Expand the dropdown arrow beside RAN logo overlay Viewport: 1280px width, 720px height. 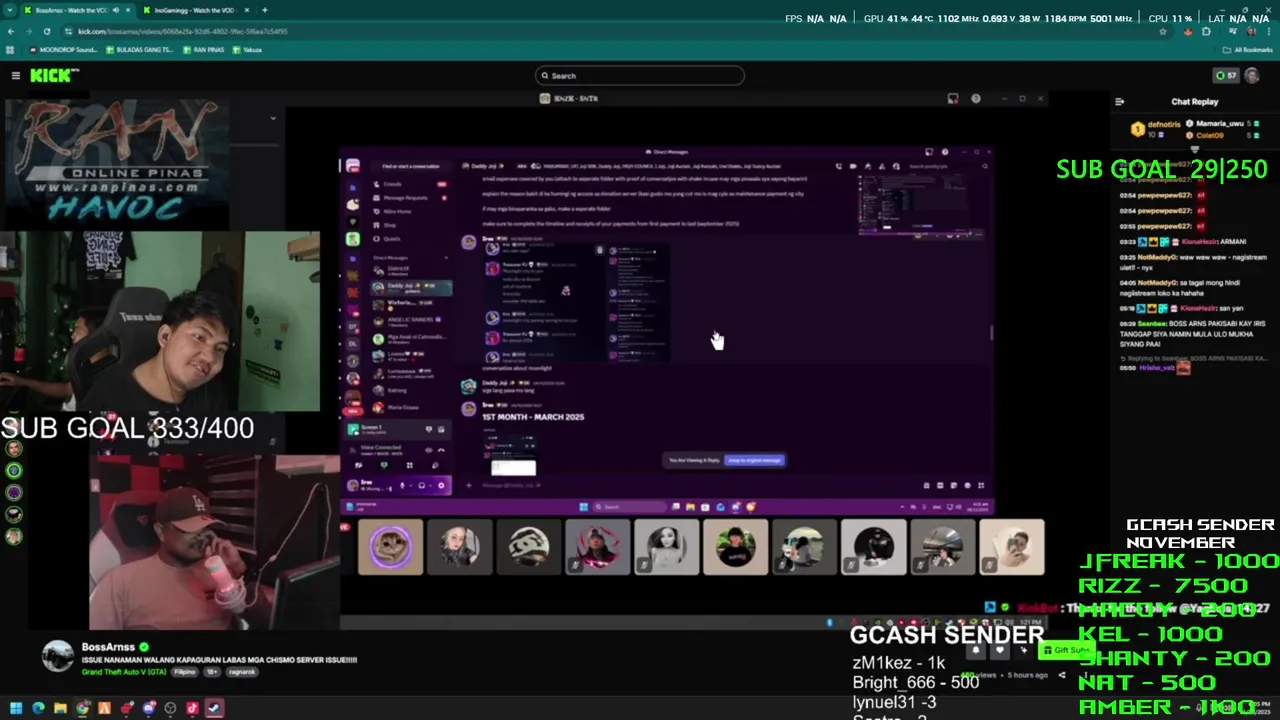(x=273, y=118)
